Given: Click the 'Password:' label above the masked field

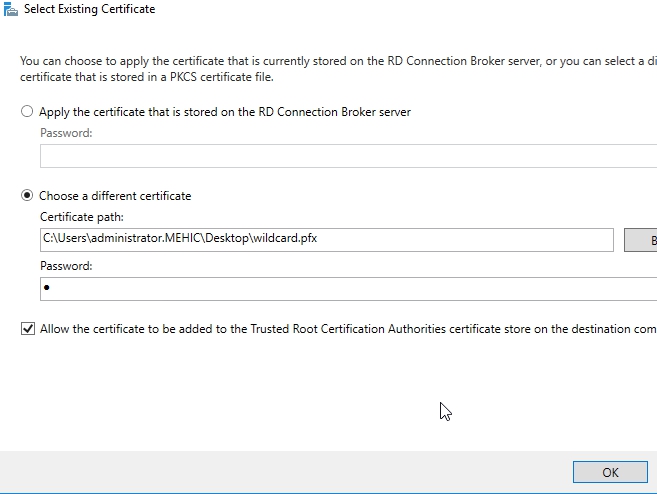Looking at the screenshot, I should (66, 266).
